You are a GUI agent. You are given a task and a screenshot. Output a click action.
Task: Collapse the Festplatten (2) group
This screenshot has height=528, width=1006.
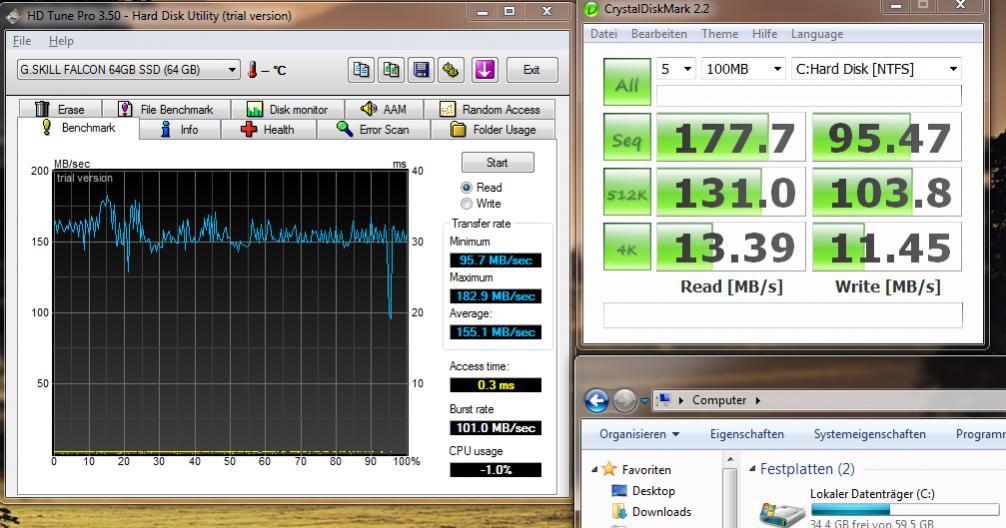[752, 469]
